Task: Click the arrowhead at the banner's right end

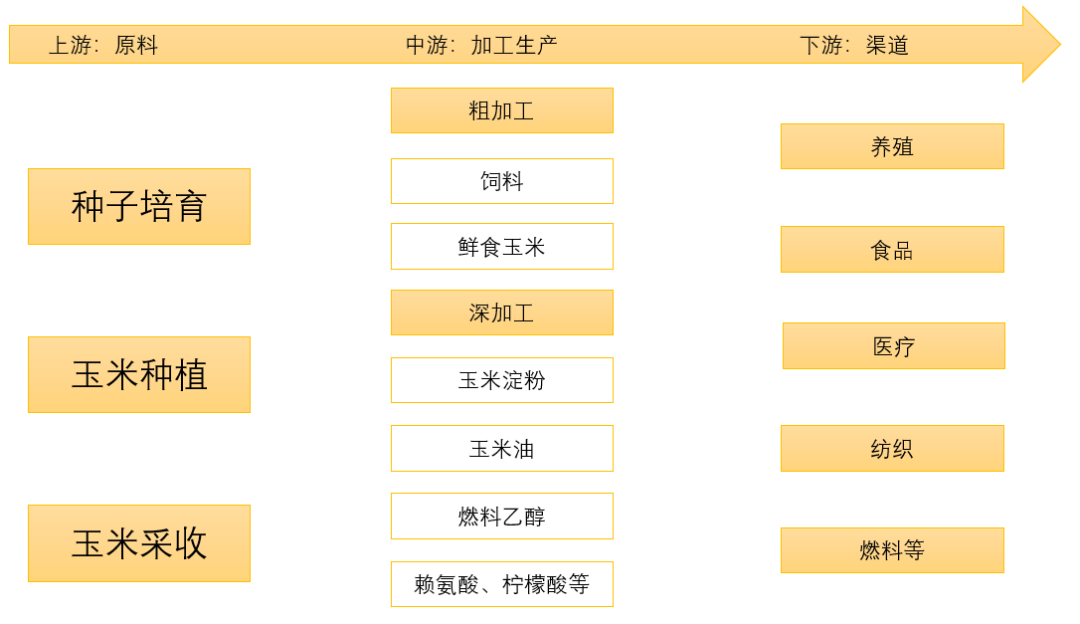Action: [x=1040, y=45]
